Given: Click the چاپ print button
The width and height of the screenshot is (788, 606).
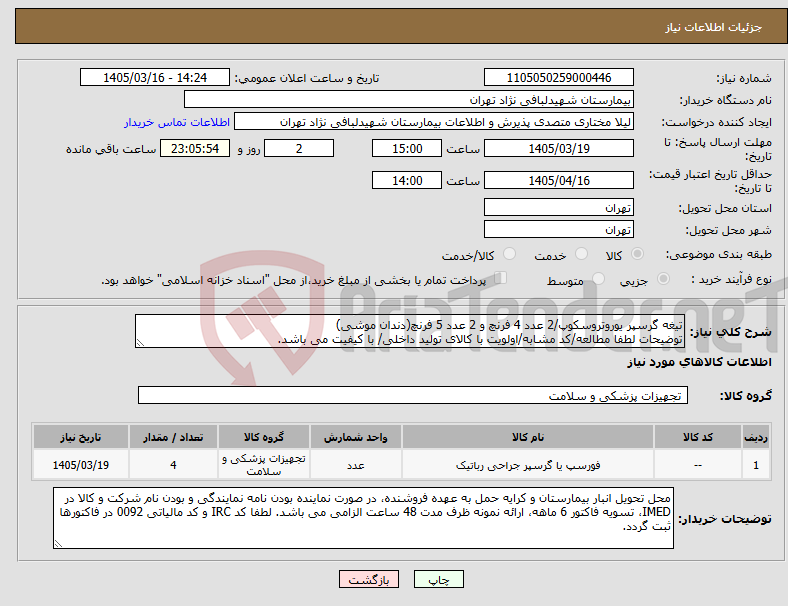Looking at the screenshot, I should click(x=439, y=579).
